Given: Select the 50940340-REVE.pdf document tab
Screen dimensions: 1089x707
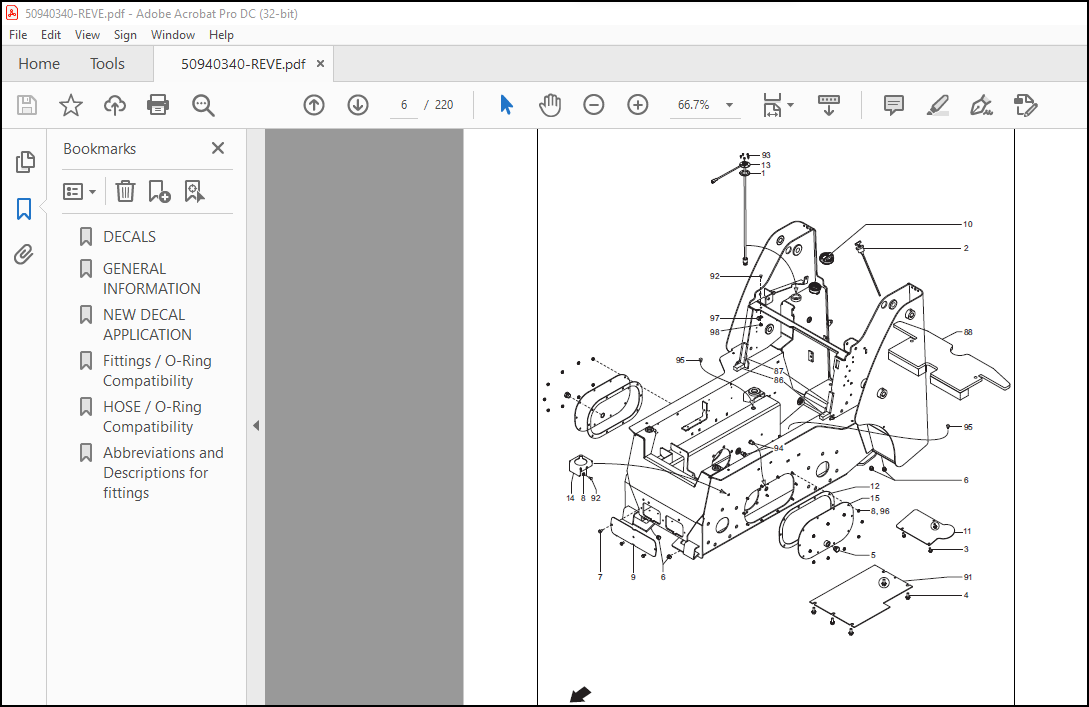Looking at the screenshot, I should pos(243,64).
